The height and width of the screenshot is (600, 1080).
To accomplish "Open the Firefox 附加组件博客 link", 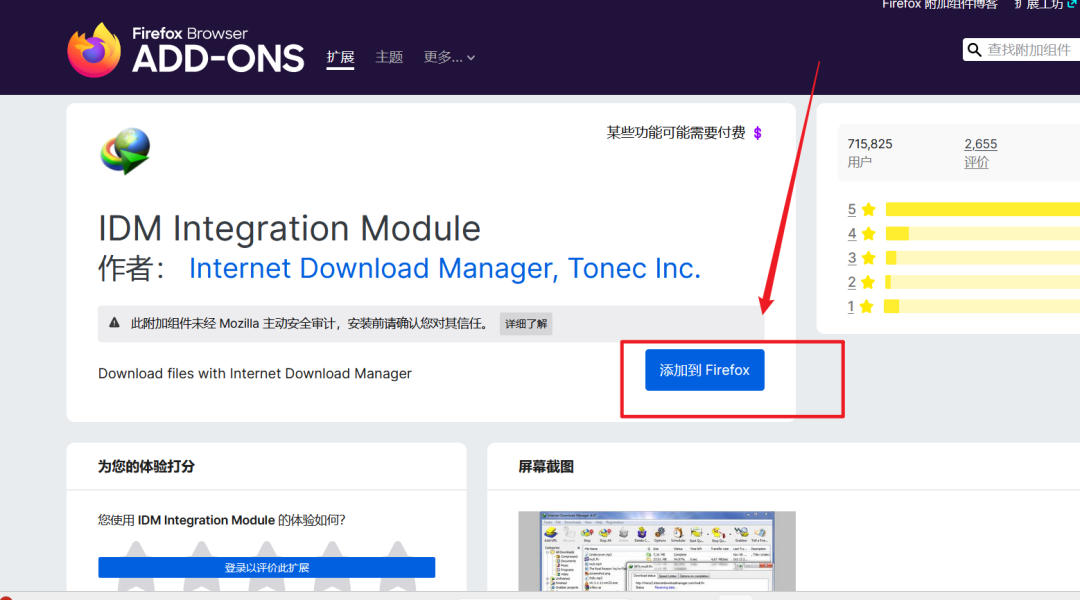I will coord(939,5).
